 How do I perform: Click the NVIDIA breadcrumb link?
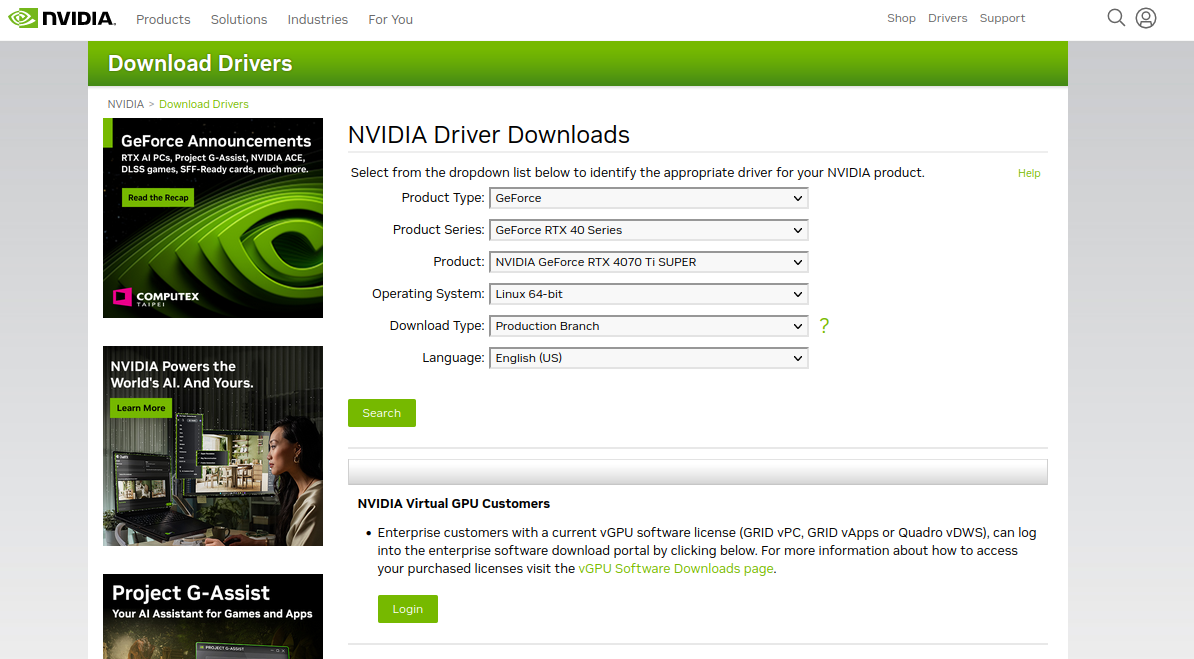coord(126,104)
